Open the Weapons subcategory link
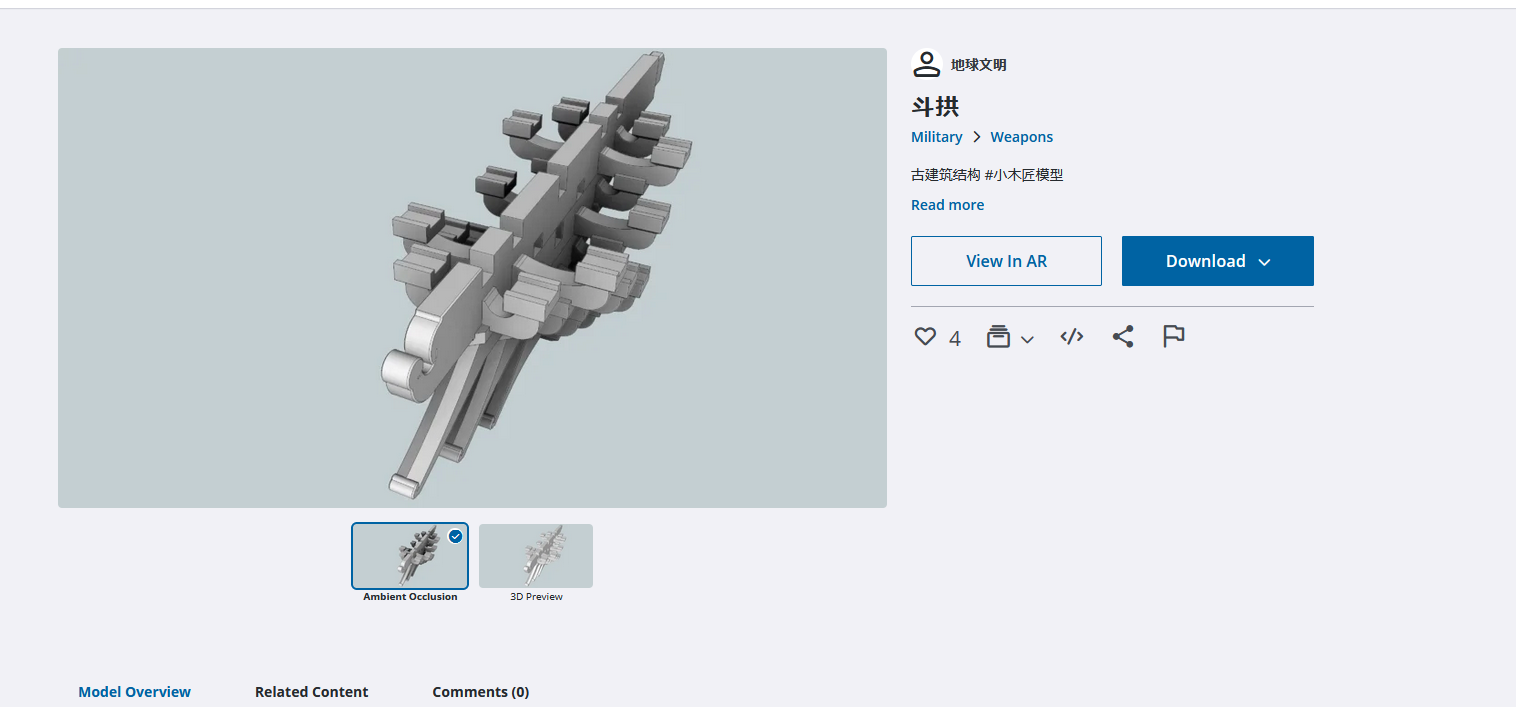The width and height of the screenshot is (1516, 707). click(1021, 137)
